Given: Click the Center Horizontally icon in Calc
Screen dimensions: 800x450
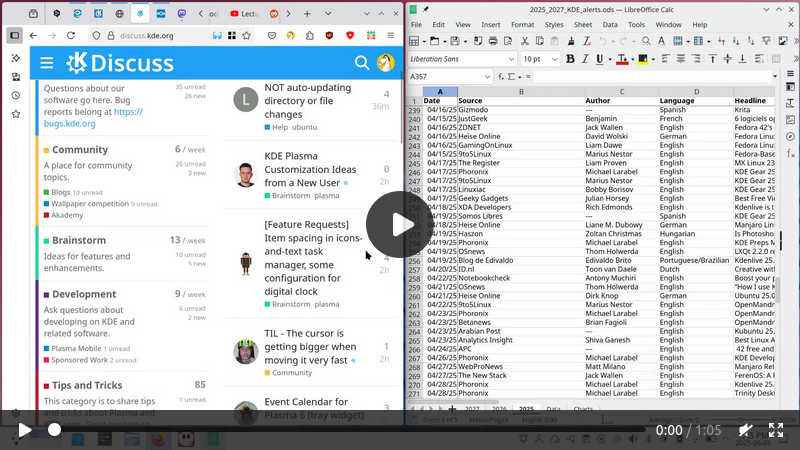Looking at the screenshot, I should [681, 59].
